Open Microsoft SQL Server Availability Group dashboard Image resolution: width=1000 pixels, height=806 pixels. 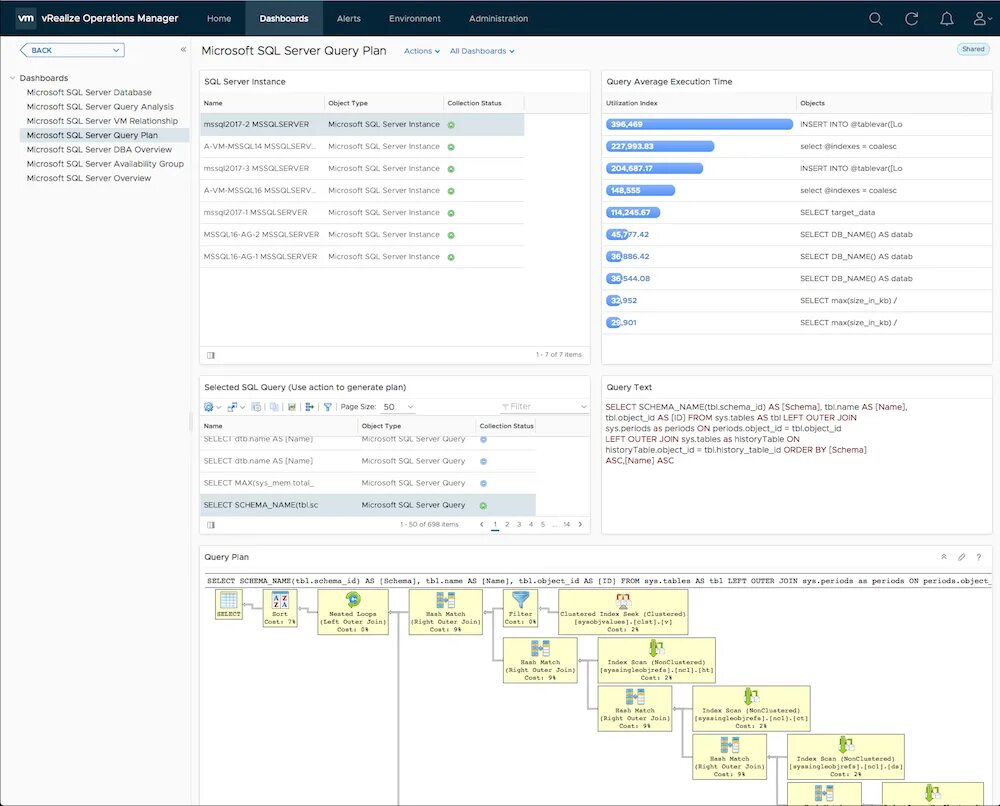105,164
